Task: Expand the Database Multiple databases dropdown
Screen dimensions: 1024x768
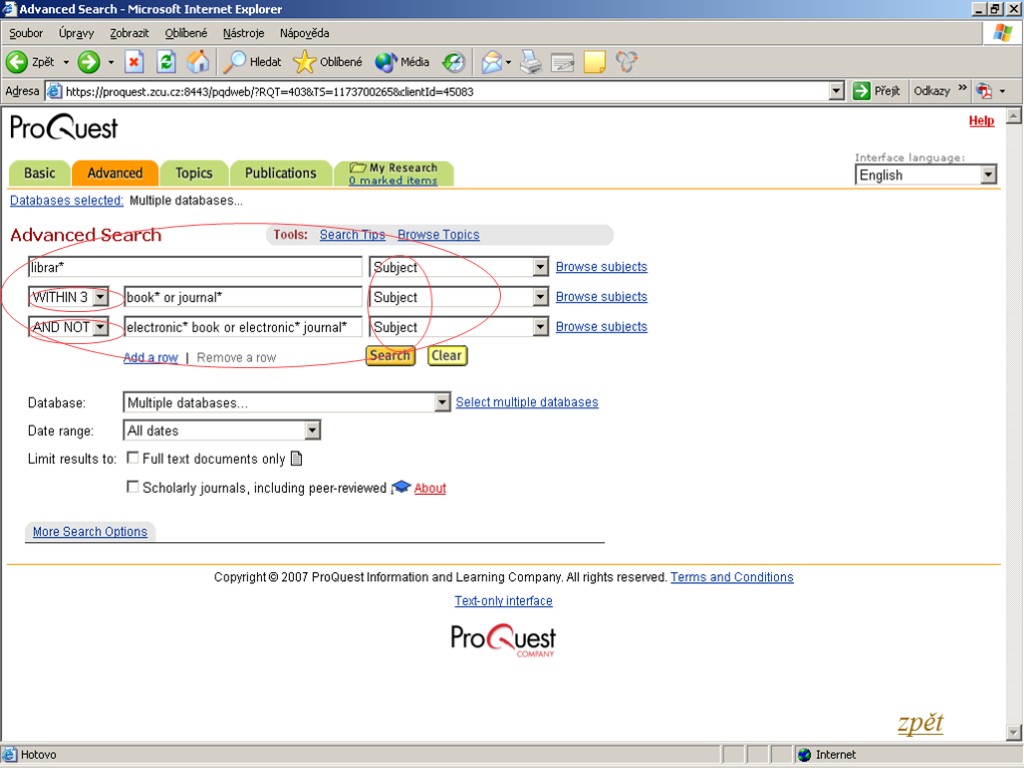Action: pos(442,402)
